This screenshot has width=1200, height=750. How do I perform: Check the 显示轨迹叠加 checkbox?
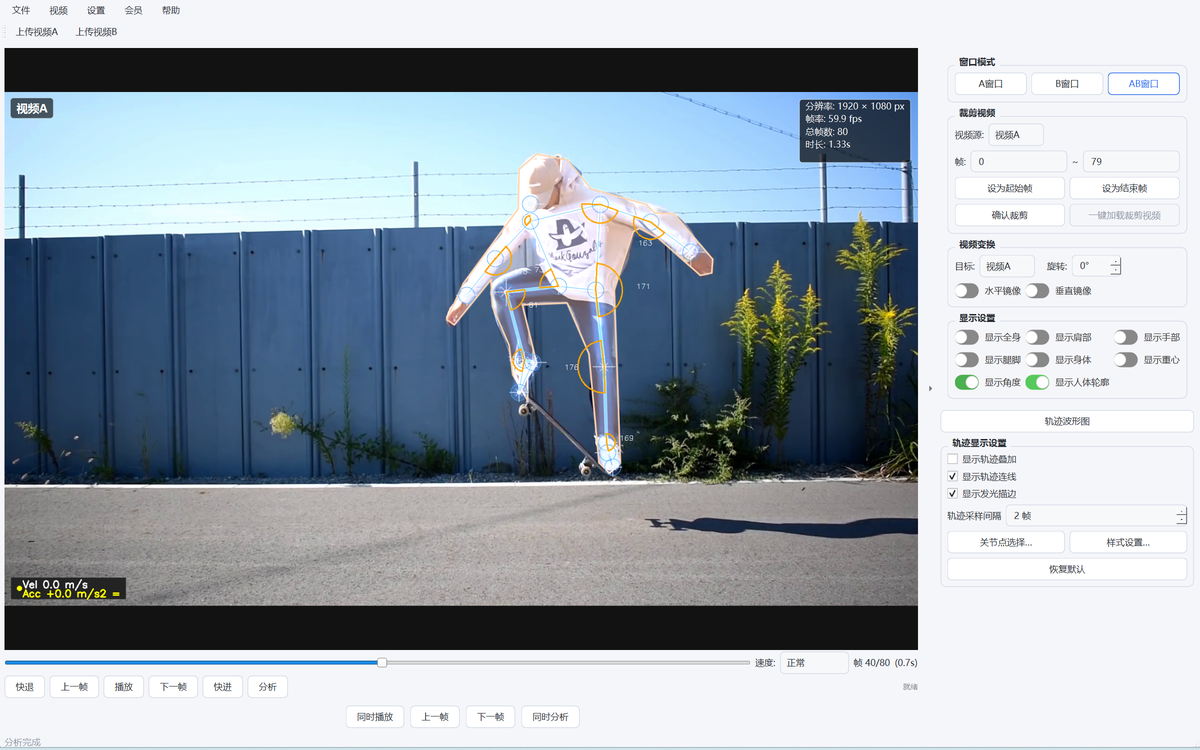point(953,459)
